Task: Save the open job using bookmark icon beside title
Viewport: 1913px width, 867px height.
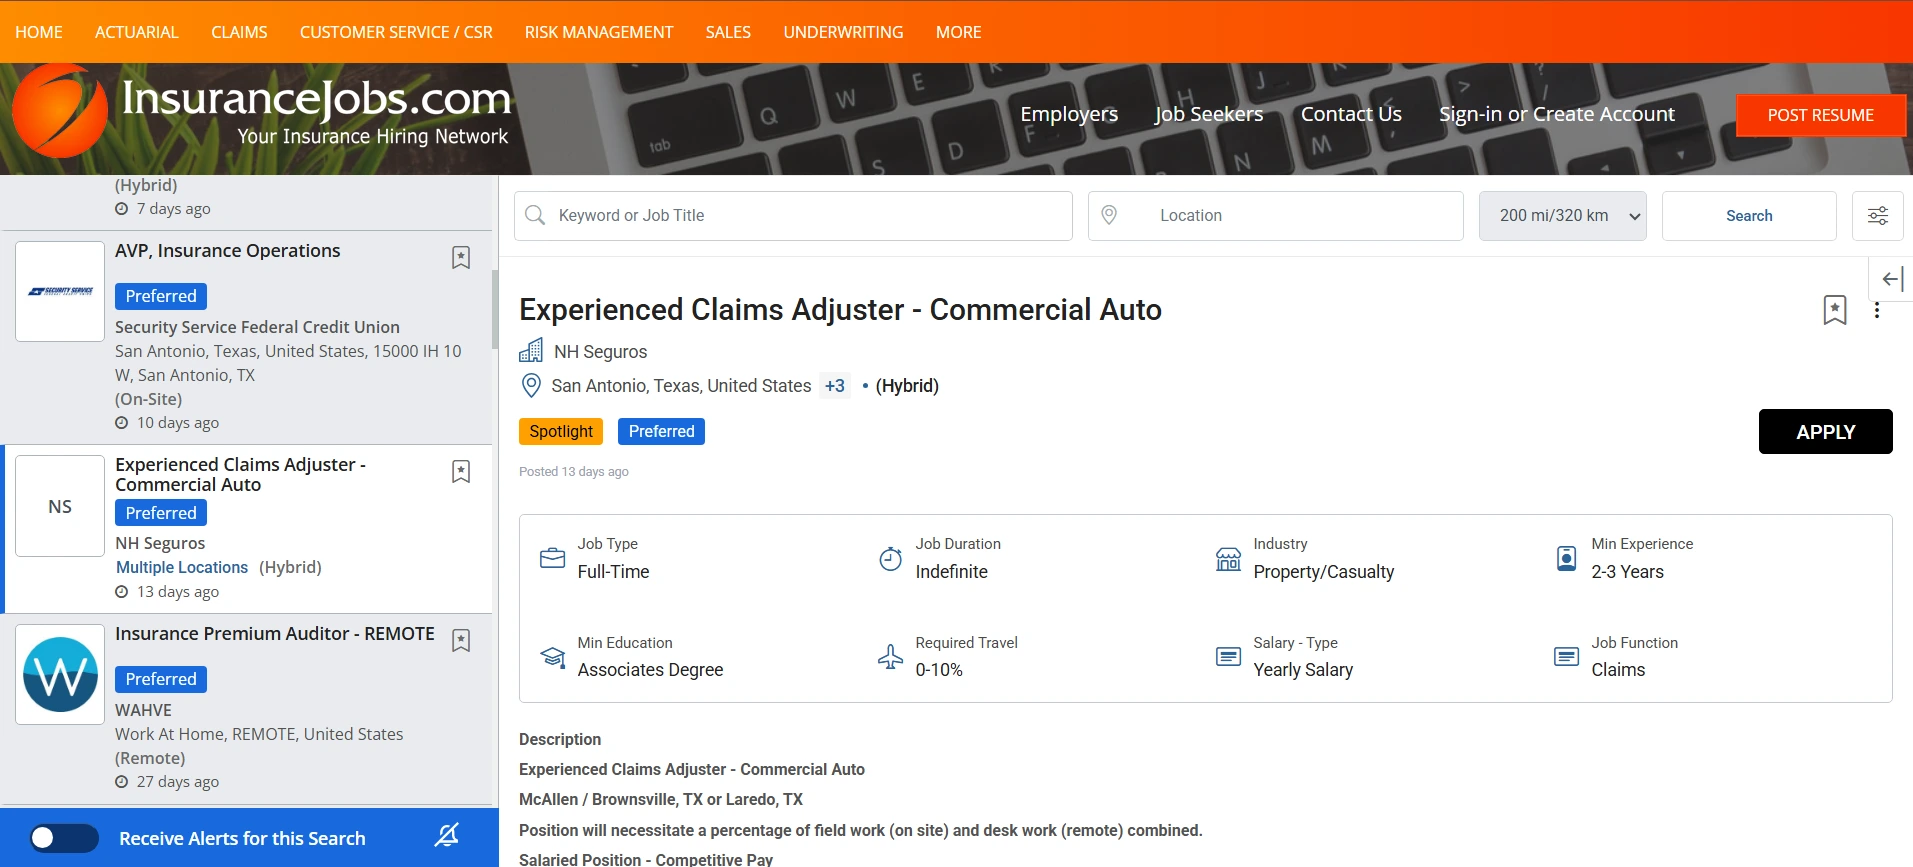Action: 1835,310
